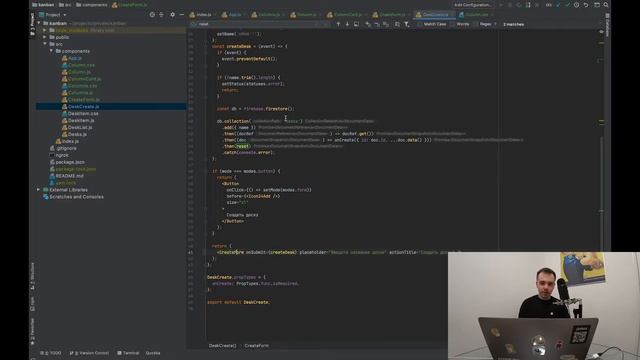Click the undo revert arrow in top toolbar
Viewport: 640px width, 360px height.
pyautogui.click(x=586, y=5)
